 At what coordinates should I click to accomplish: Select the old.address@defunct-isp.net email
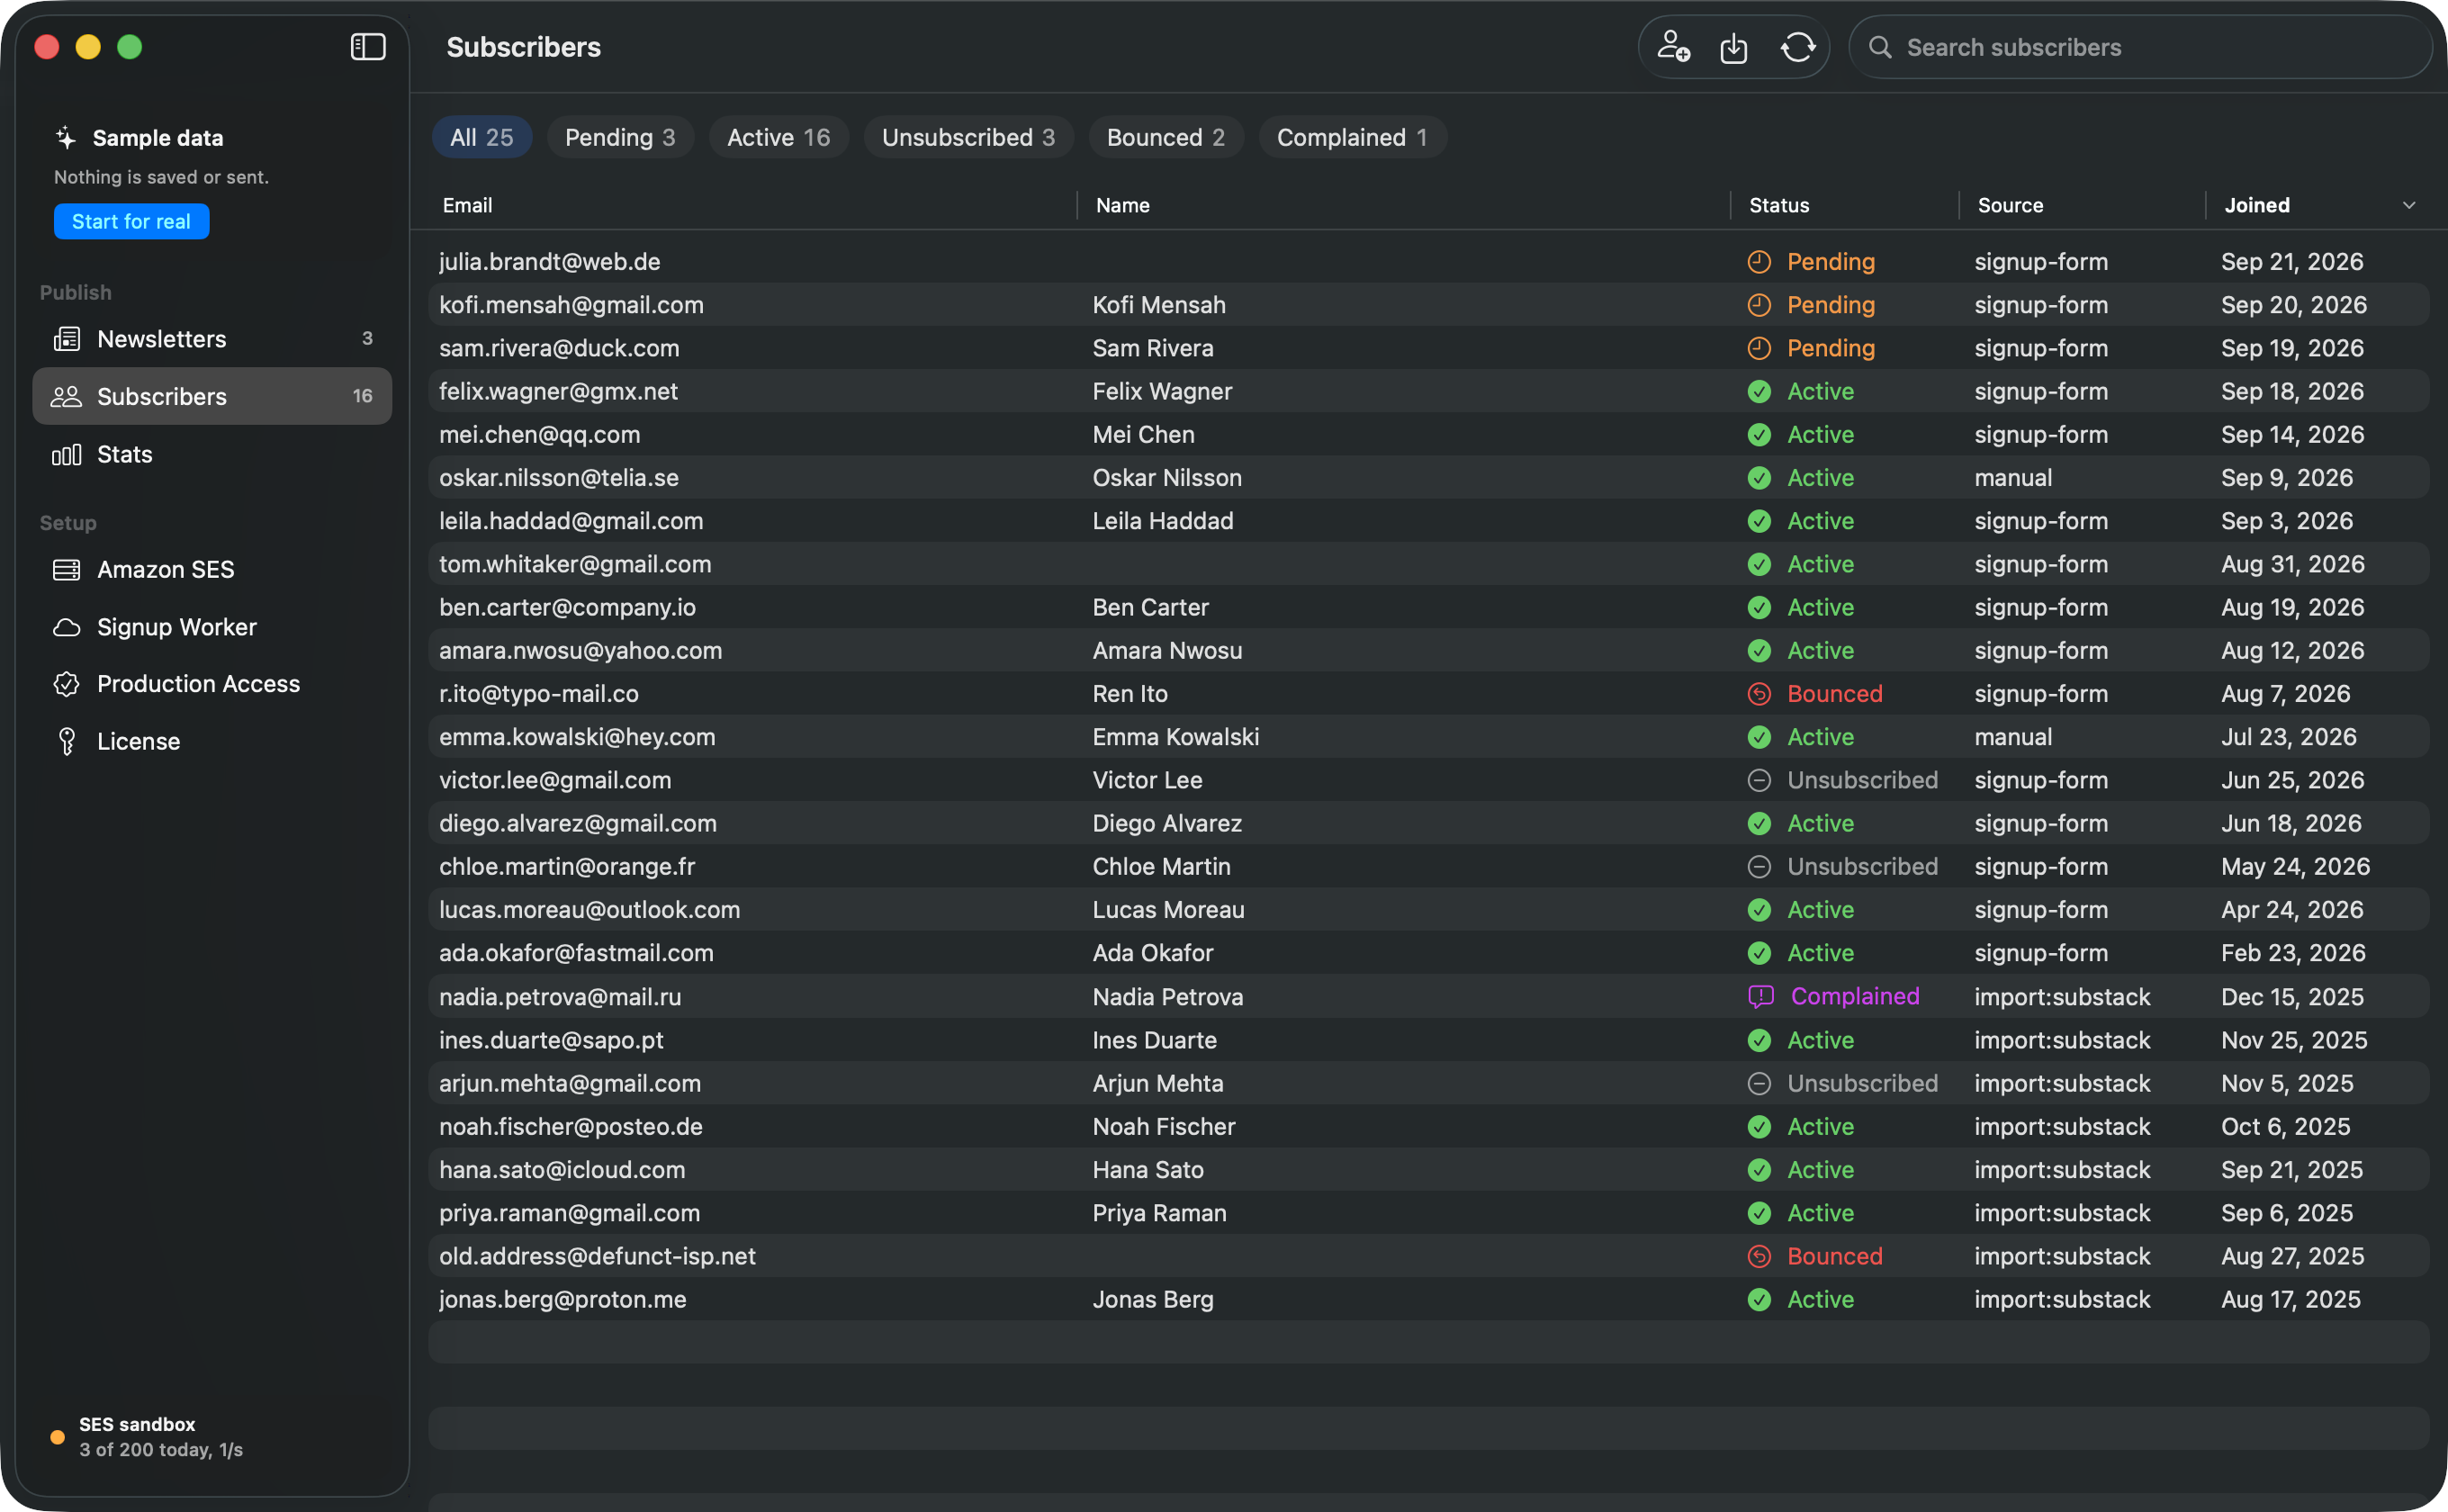pyautogui.click(x=597, y=1256)
